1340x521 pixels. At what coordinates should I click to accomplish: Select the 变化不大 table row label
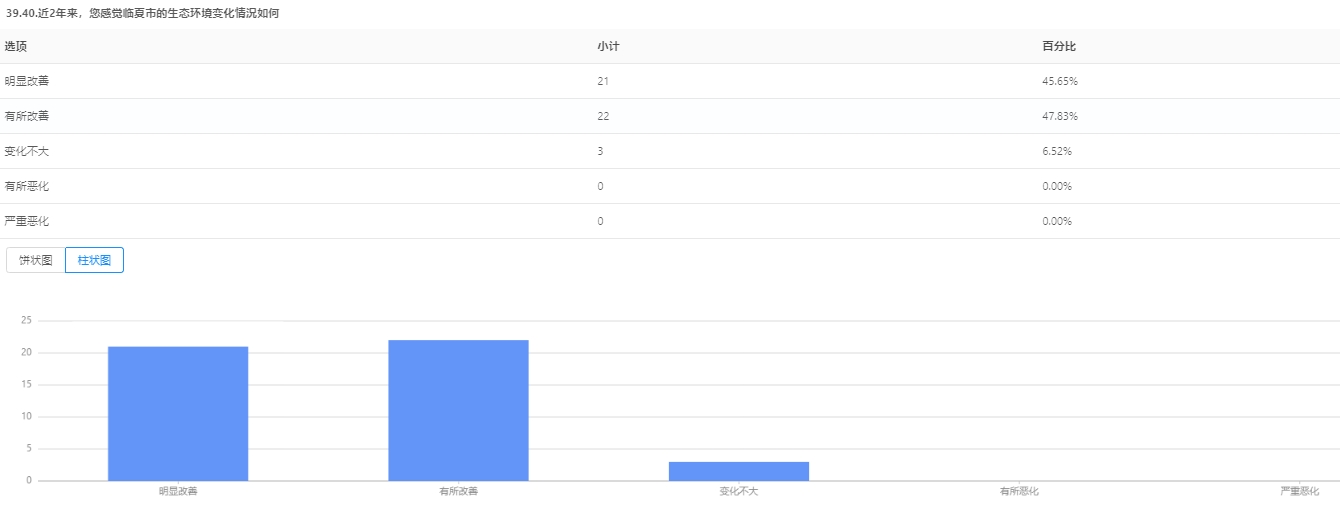pyautogui.click(x=27, y=151)
